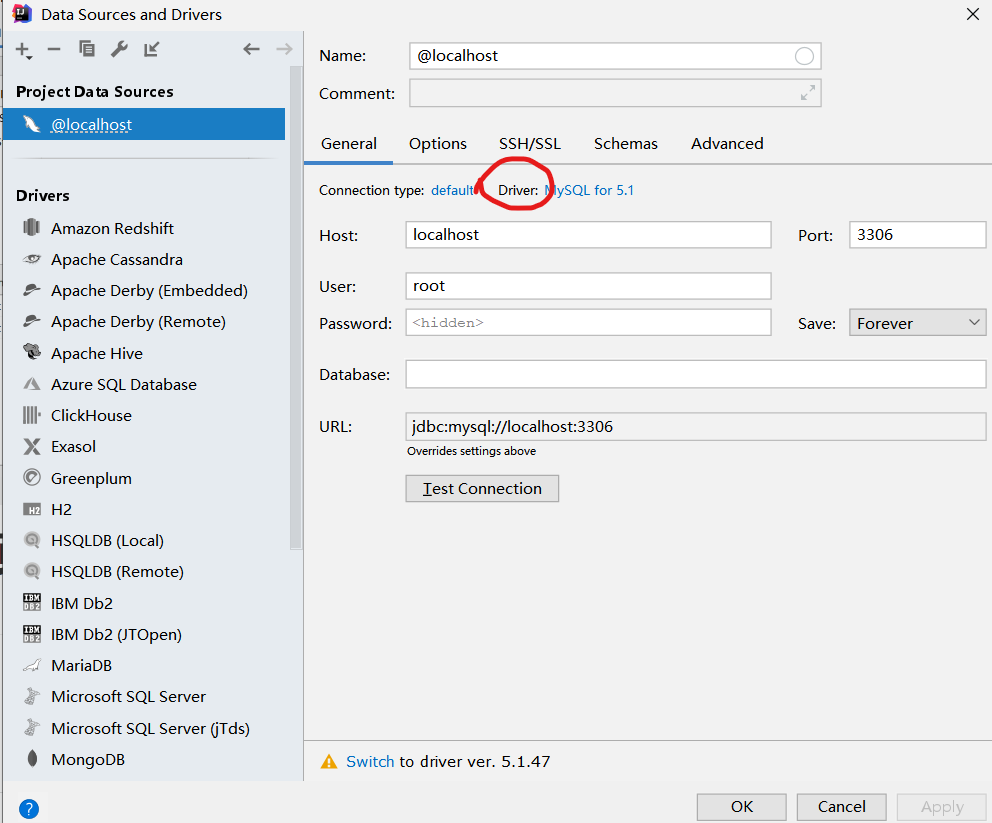Switch to the General tab
This screenshot has height=823, width=992.
coord(349,144)
